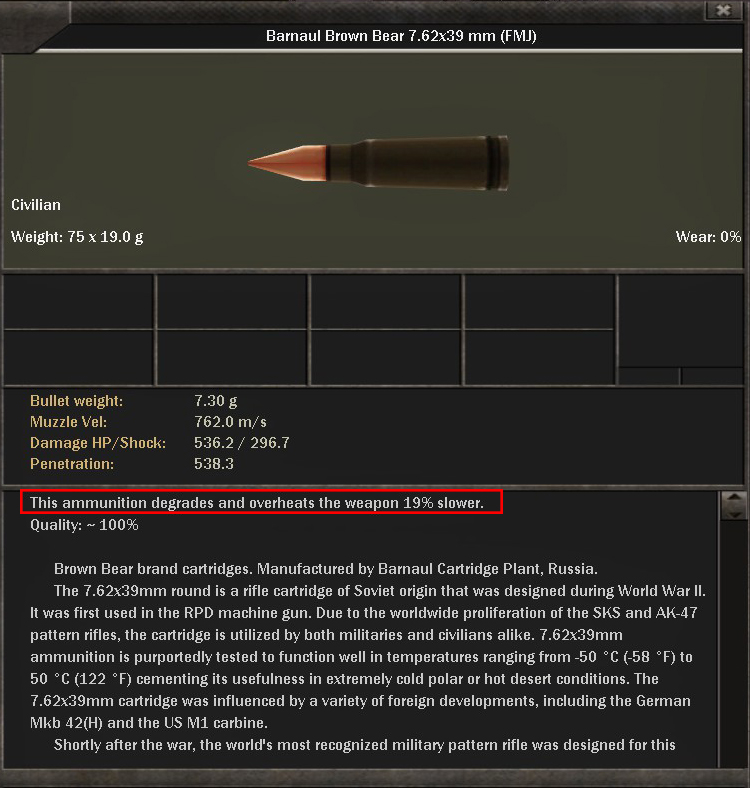750x788 pixels.
Task: Select the first empty bottom-row slot
Action: pyautogui.click(x=78, y=358)
